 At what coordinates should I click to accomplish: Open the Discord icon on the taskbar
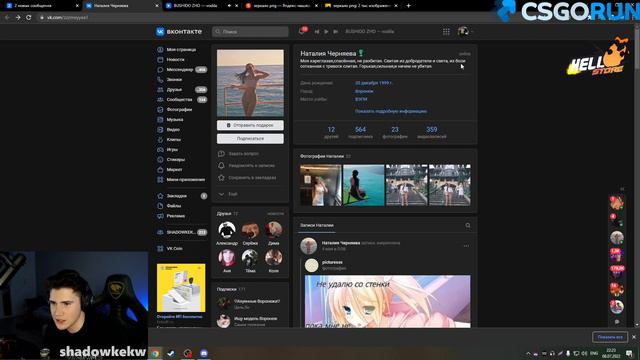(204, 353)
